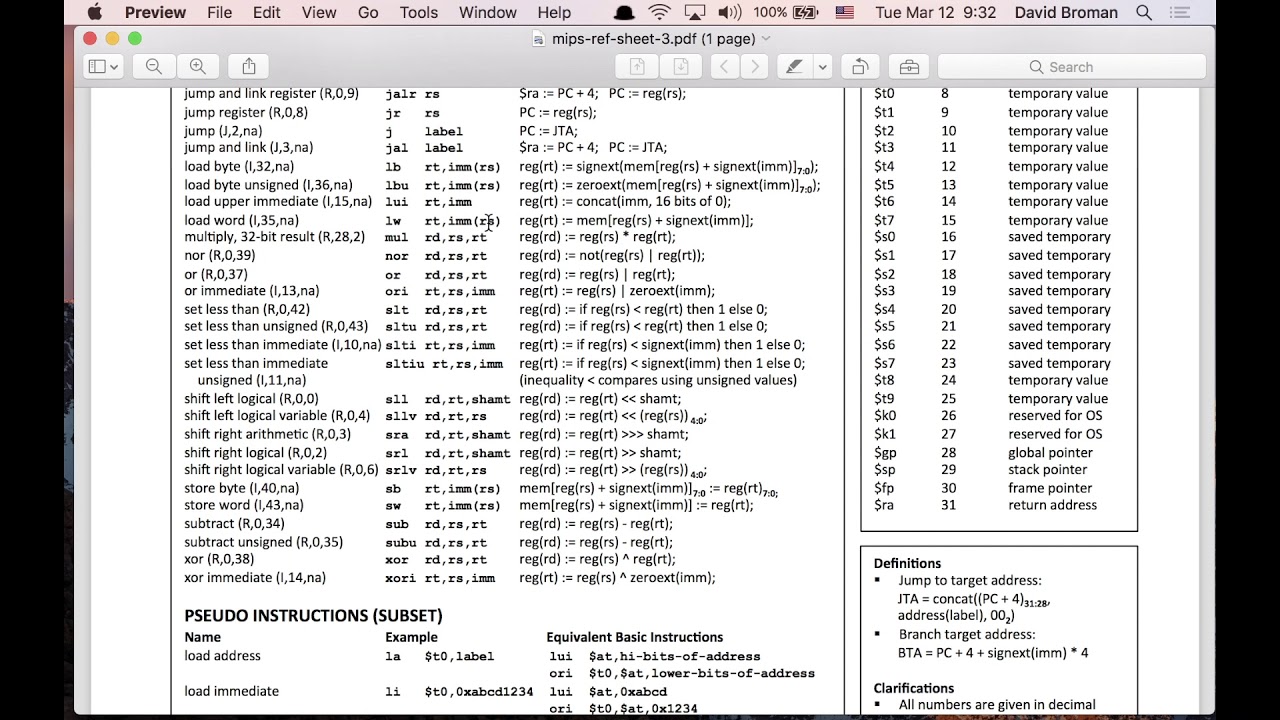Click the 'Equivalent Basic Instructions' column header
This screenshot has width=1280, height=720.
[x=634, y=637]
